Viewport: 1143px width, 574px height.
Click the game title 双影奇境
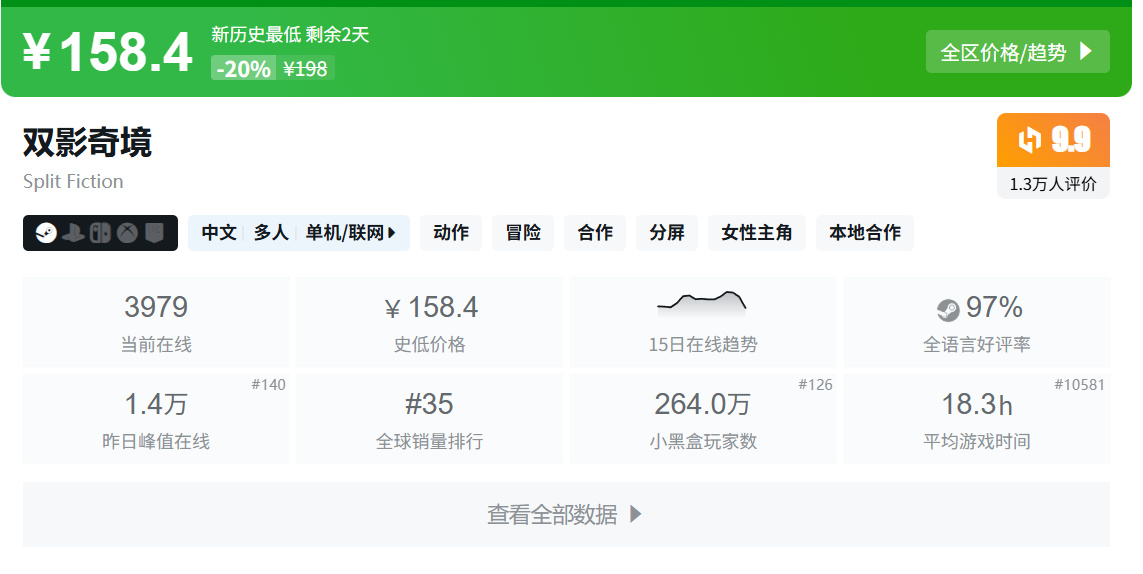tap(87, 142)
